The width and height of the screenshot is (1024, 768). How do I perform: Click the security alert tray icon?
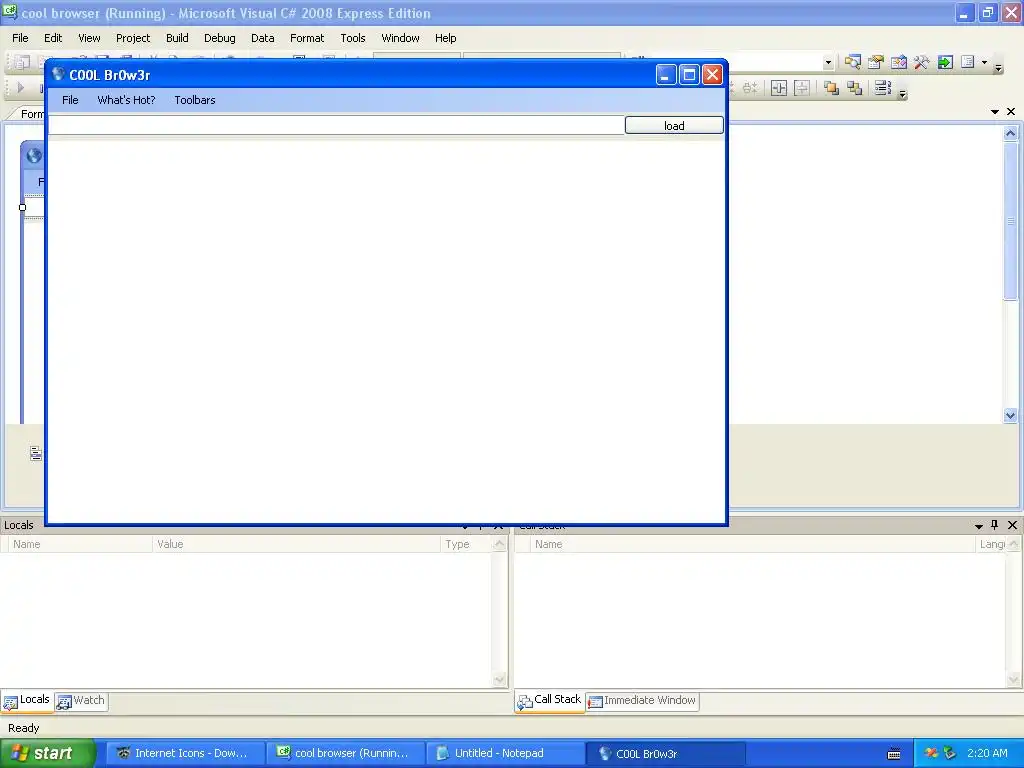[x=931, y=753]
